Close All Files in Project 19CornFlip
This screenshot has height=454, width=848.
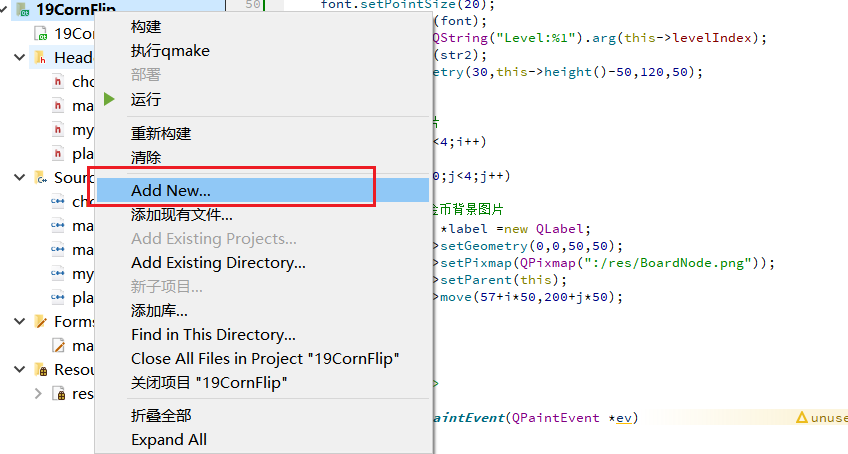[x=265, y=359]
